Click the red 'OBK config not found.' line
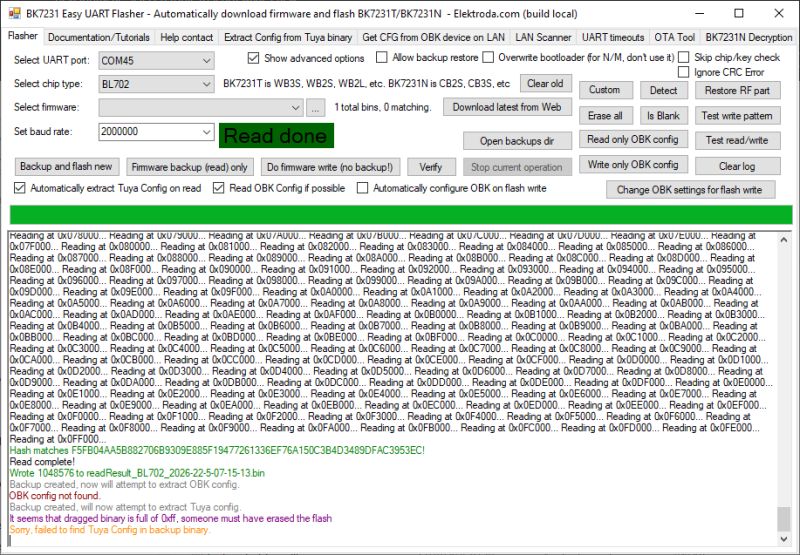The image size is (800, 555). click(x=55, y=495)
